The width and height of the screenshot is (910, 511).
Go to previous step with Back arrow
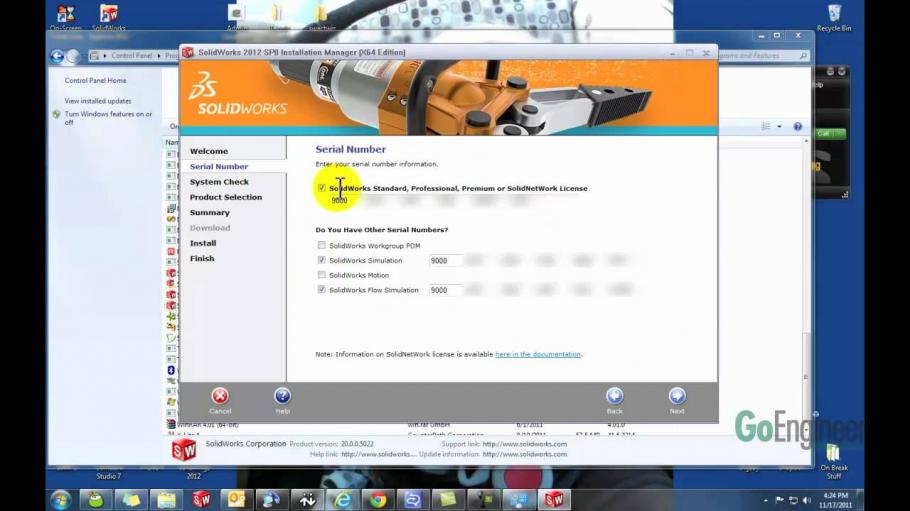point(615,396)
